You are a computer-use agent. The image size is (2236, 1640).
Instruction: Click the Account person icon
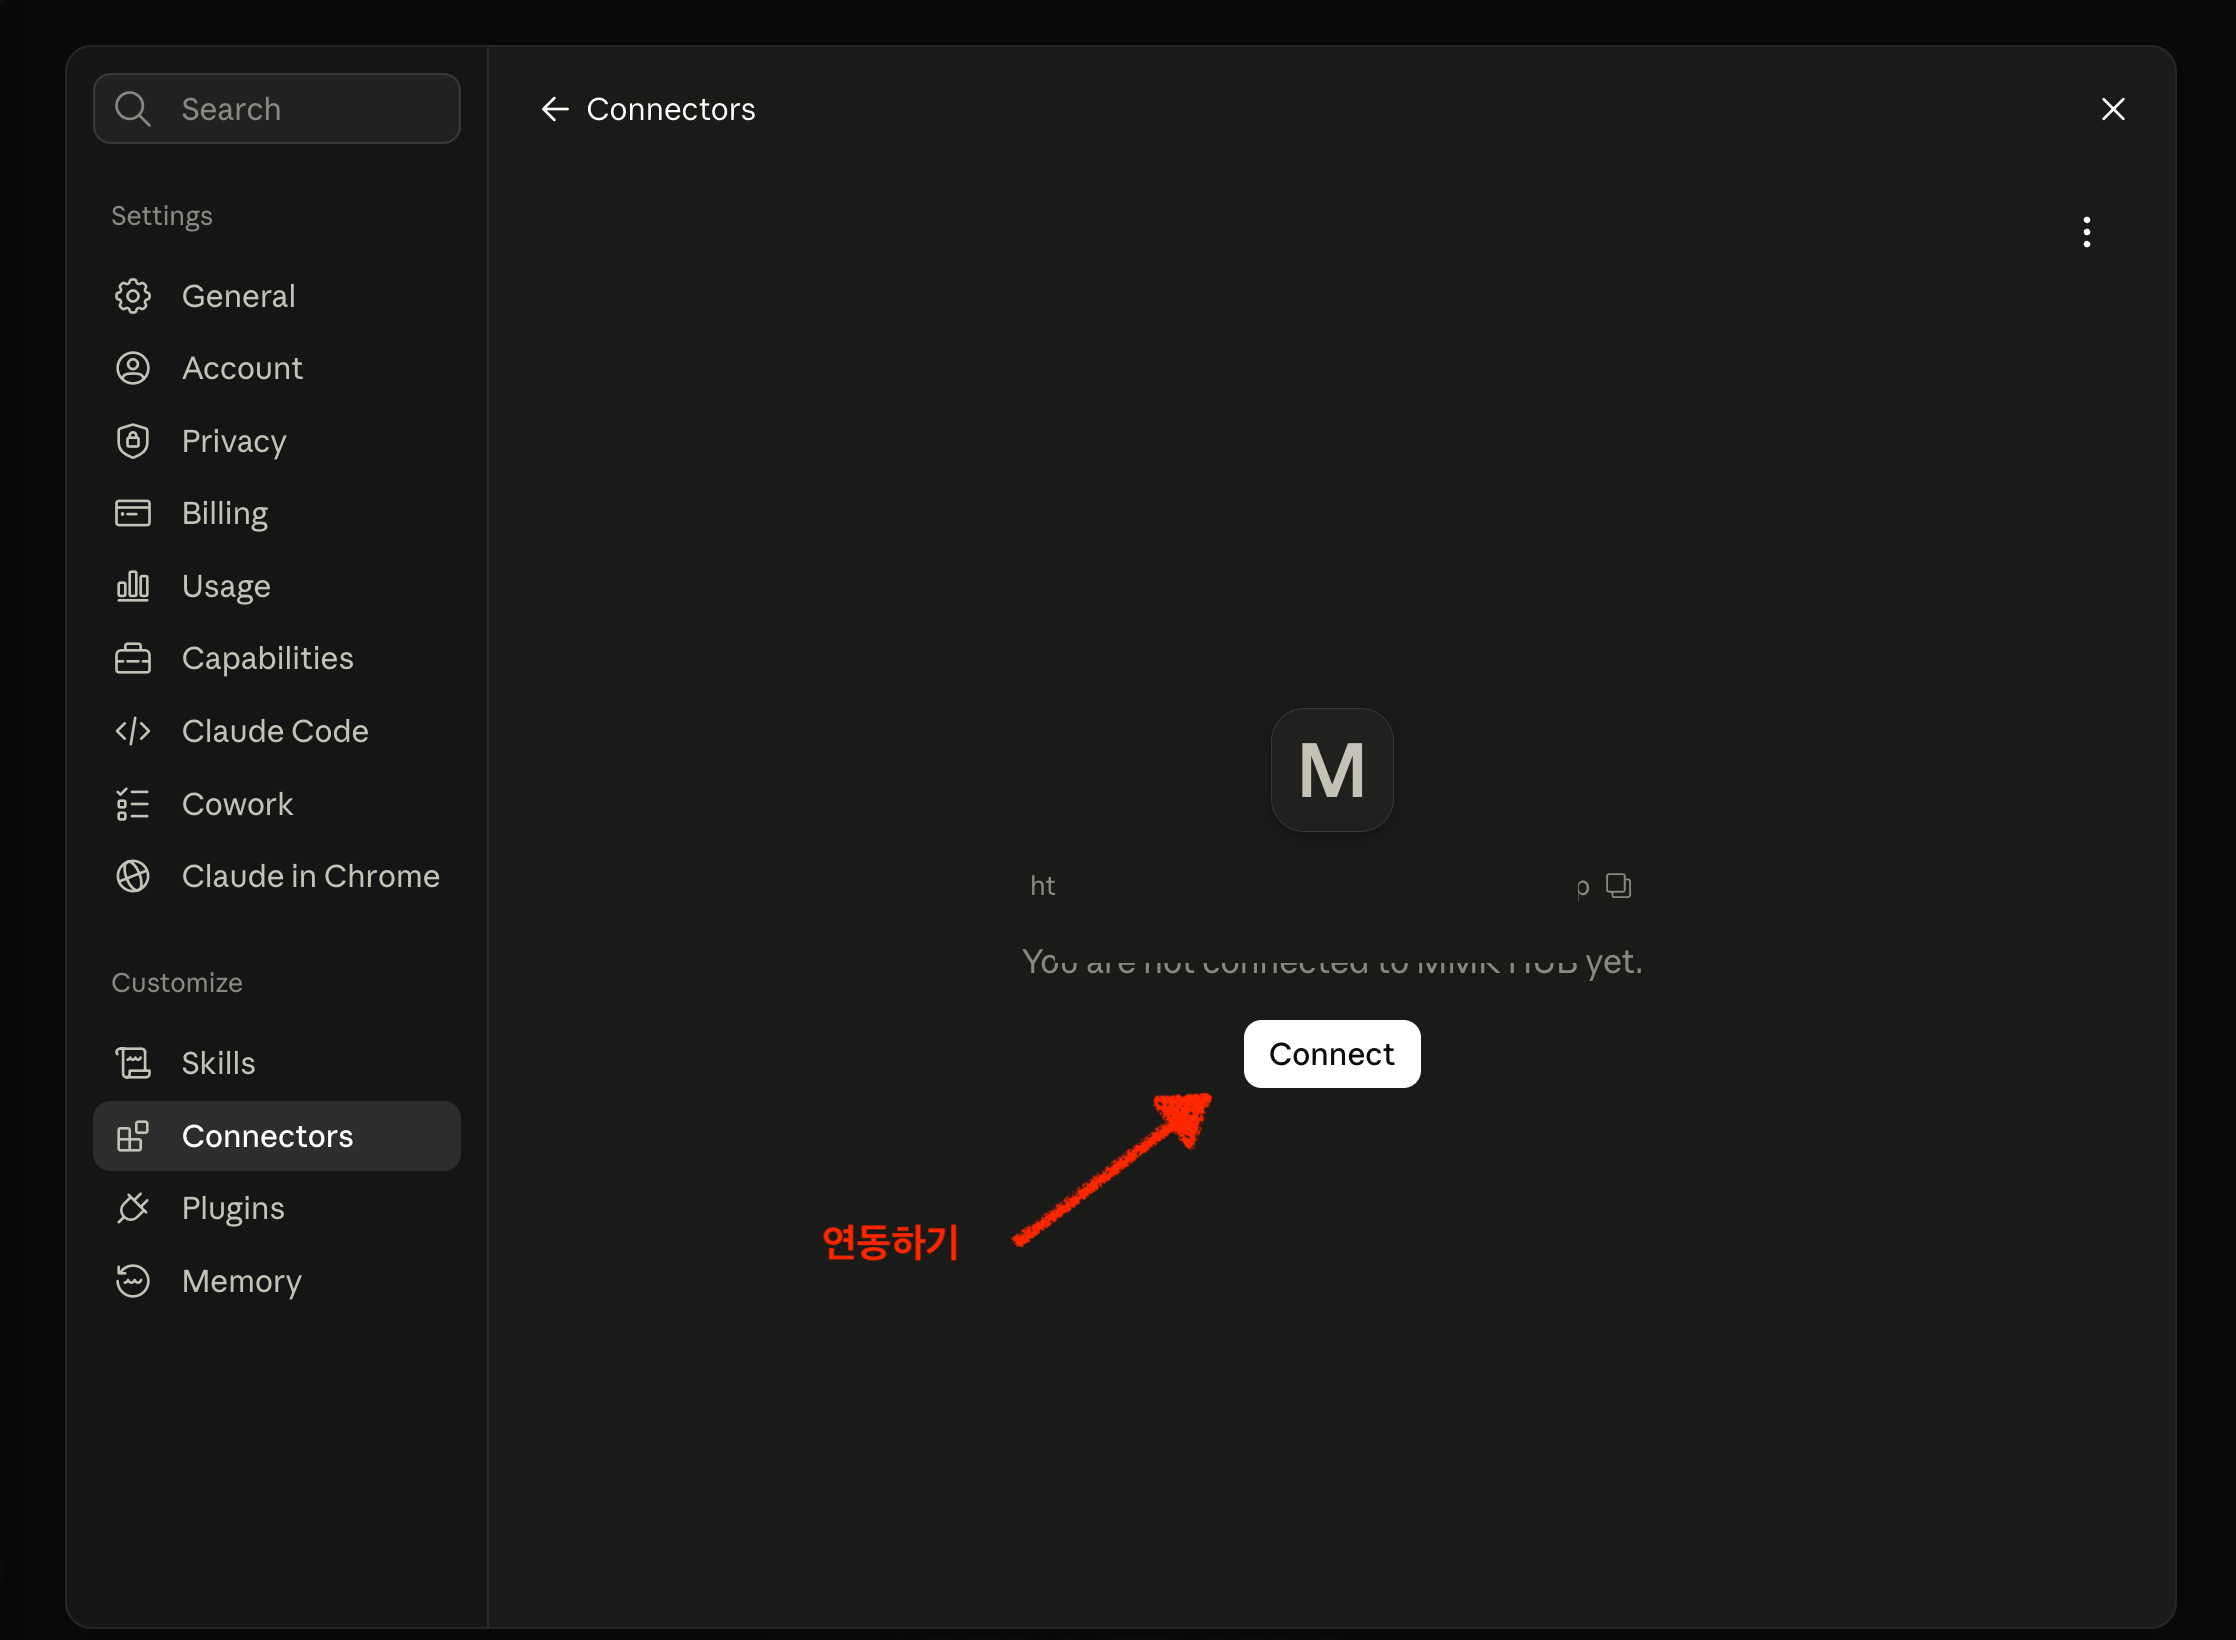(133, 368)
